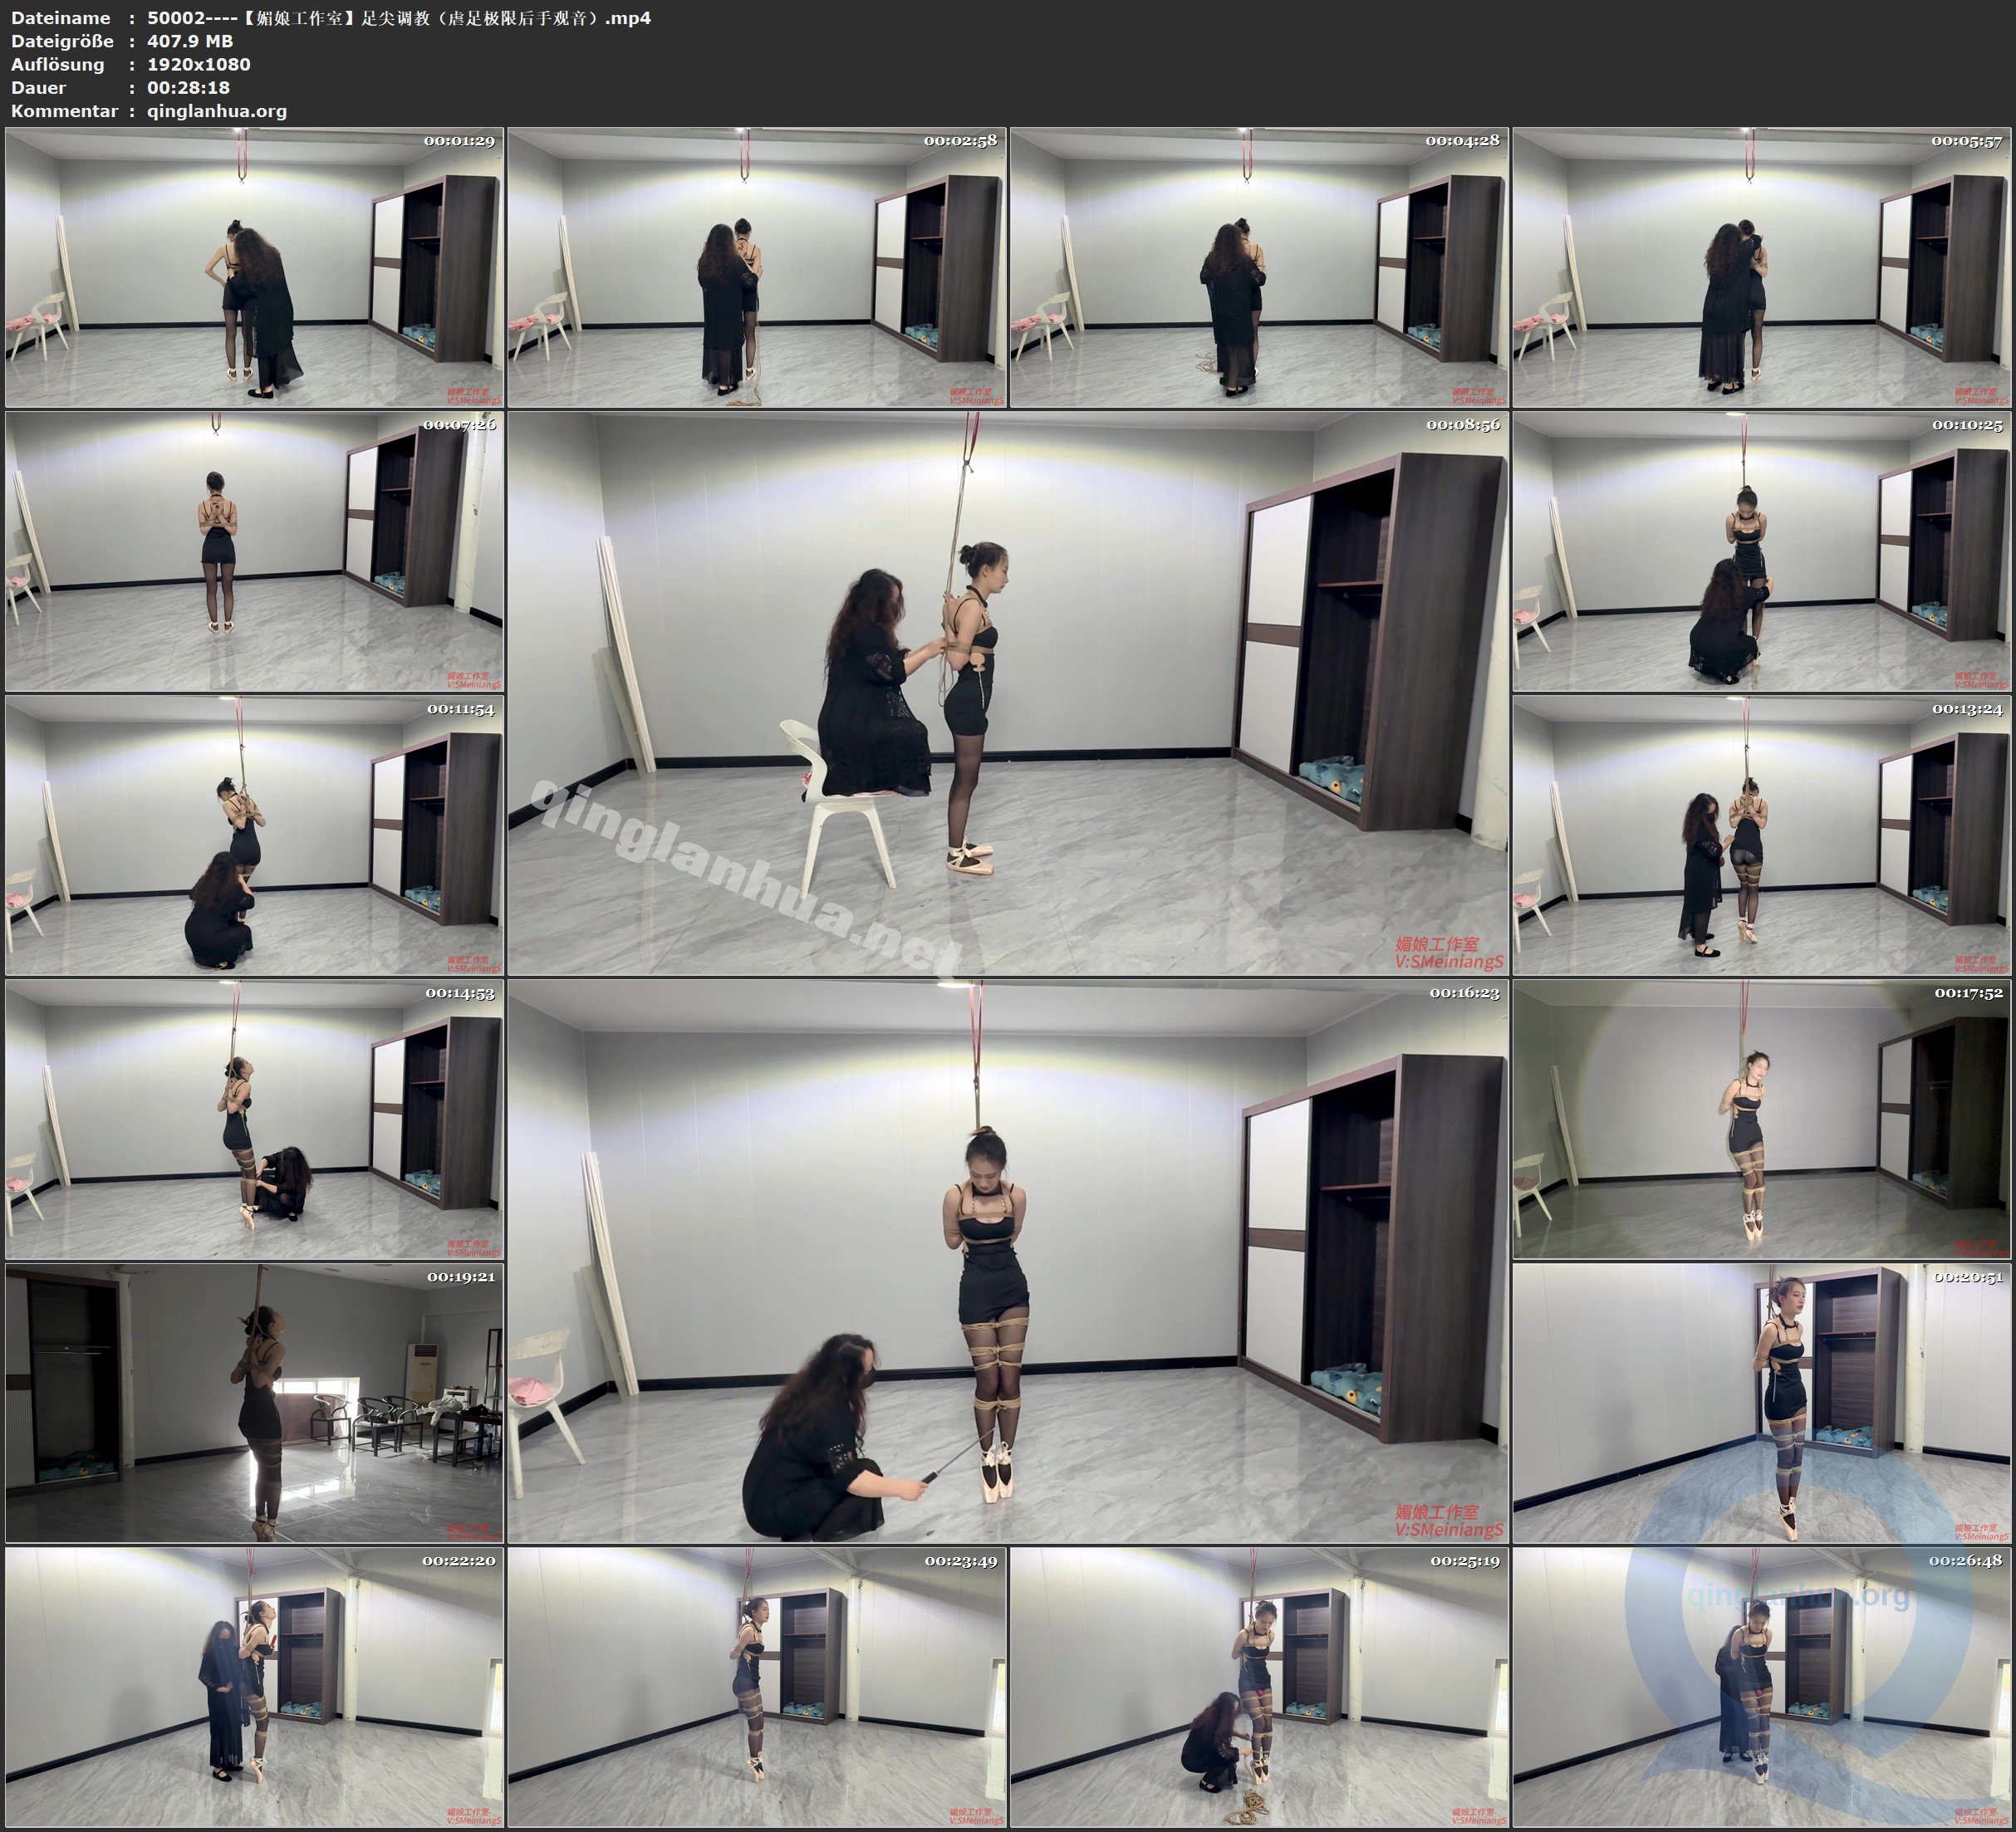The height and width of the screenshot is (1832, 2016).
Task: Select the 00:17:52 thumbnail
Action: coord(1761,1119)
